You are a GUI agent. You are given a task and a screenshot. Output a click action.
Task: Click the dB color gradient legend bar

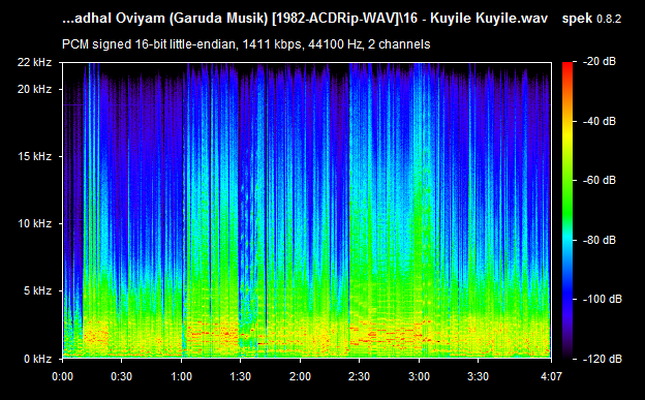(x=567, y=210)
